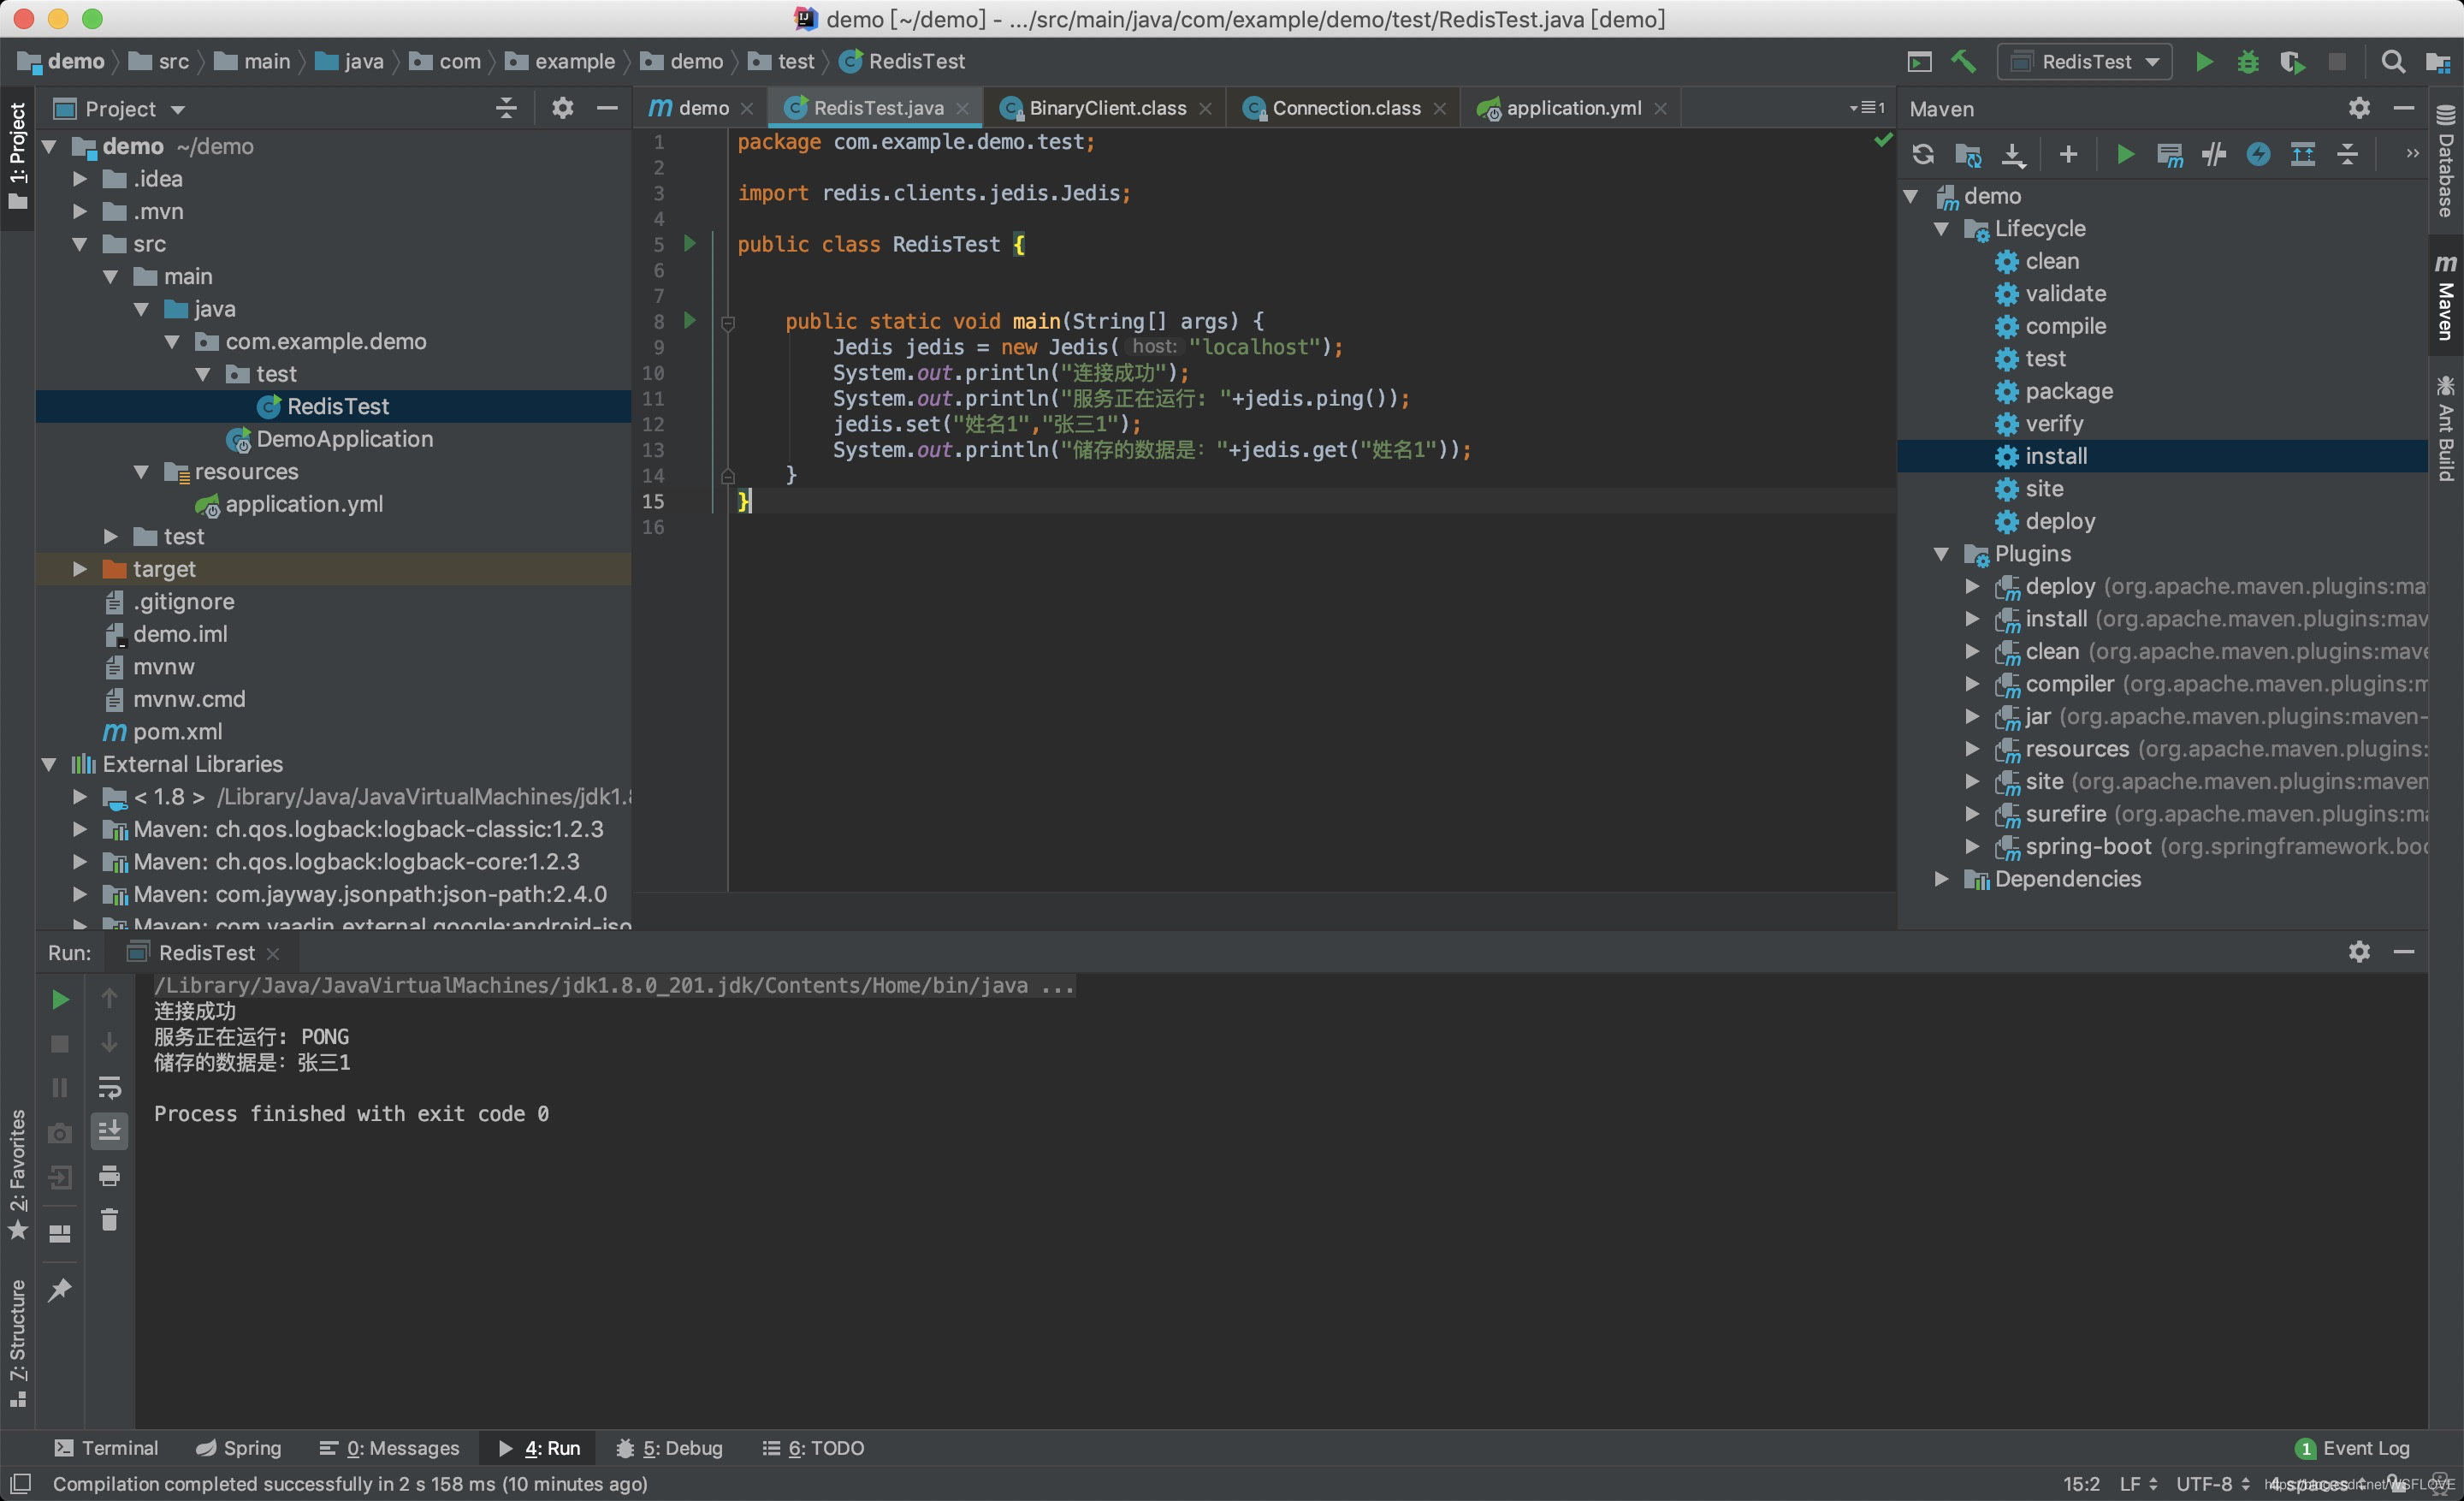2464x1501 pixels.
Task: Start debugging RedisTest via the bug icon
Action: tap(2248, 62)
